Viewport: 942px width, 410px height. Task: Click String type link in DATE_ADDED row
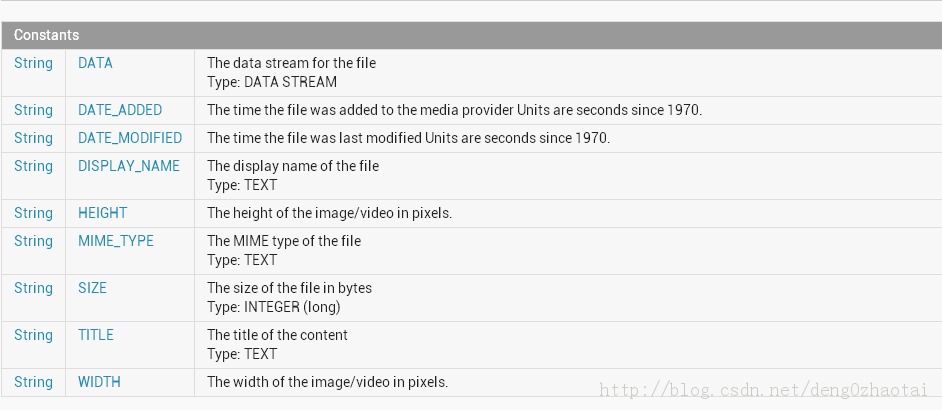click(x=33, y=110)
